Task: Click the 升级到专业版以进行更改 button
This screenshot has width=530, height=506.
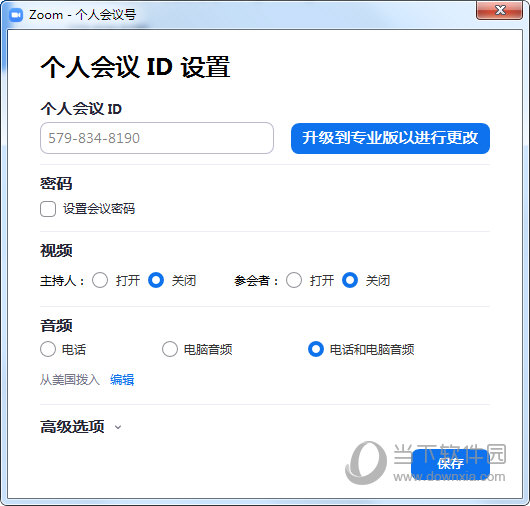Action: [390, 138]
